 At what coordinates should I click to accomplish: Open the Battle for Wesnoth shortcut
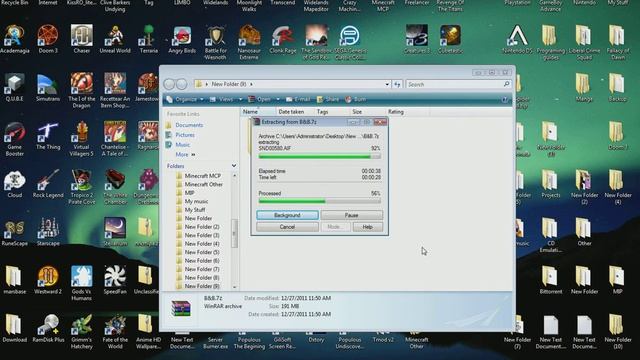[x=216, y=42]
